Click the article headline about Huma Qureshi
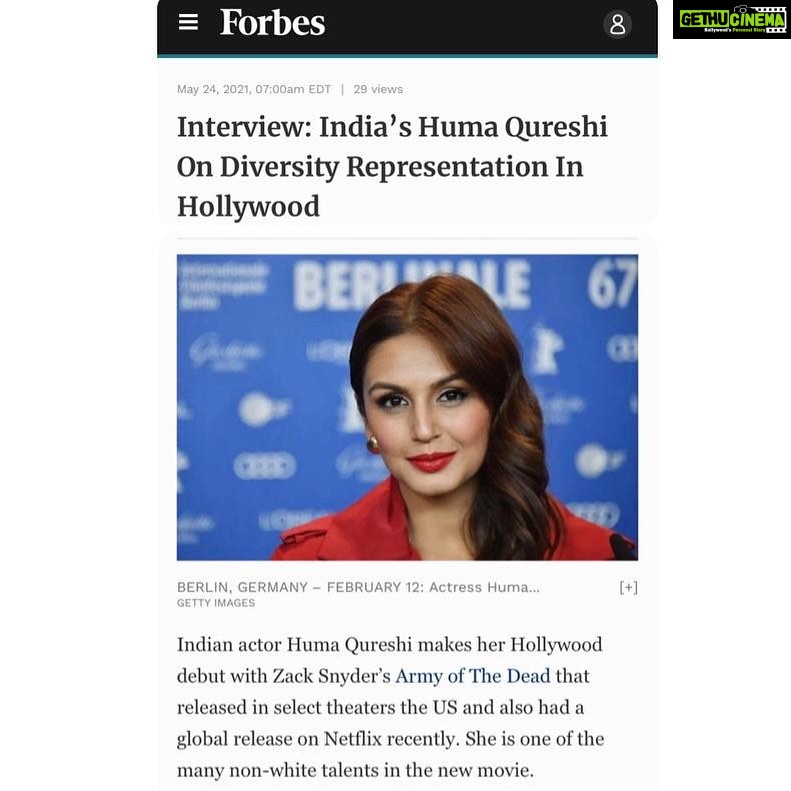 [x=392, y=166]
